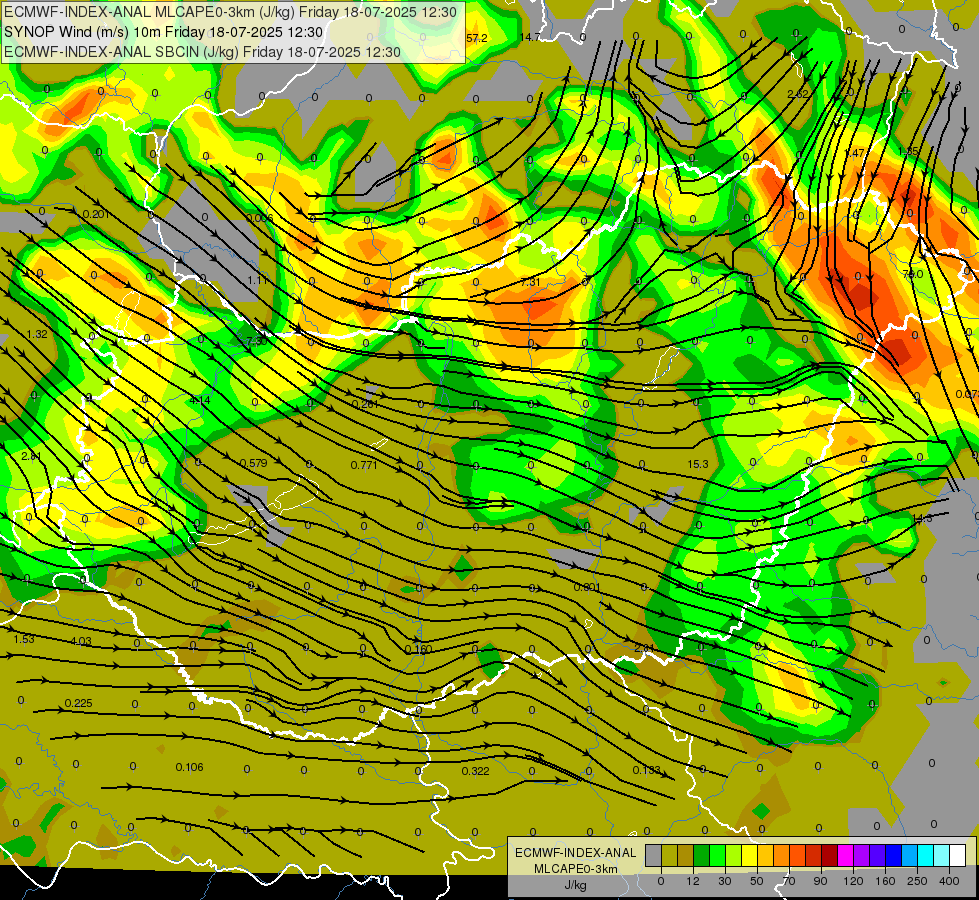The image size is (979, 900).
Task: Click the legend tick value 90
Action: (x=820, y=881)
